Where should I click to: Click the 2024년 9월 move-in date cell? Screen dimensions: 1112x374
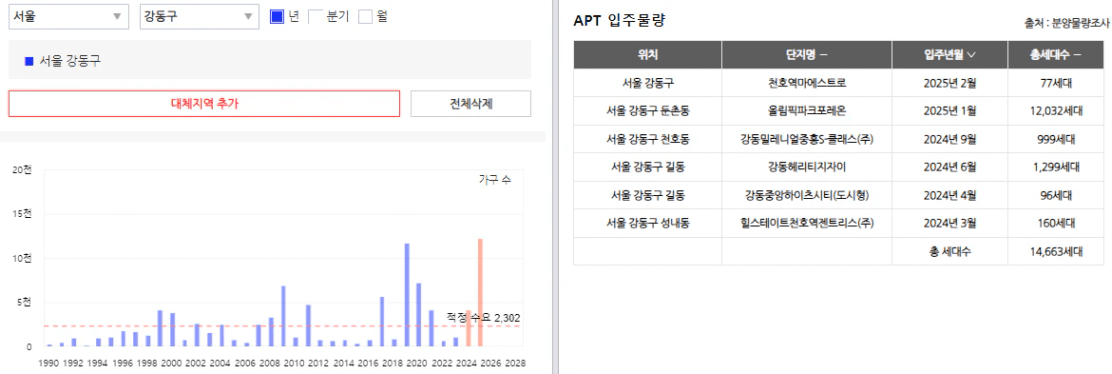coord(950,139)
